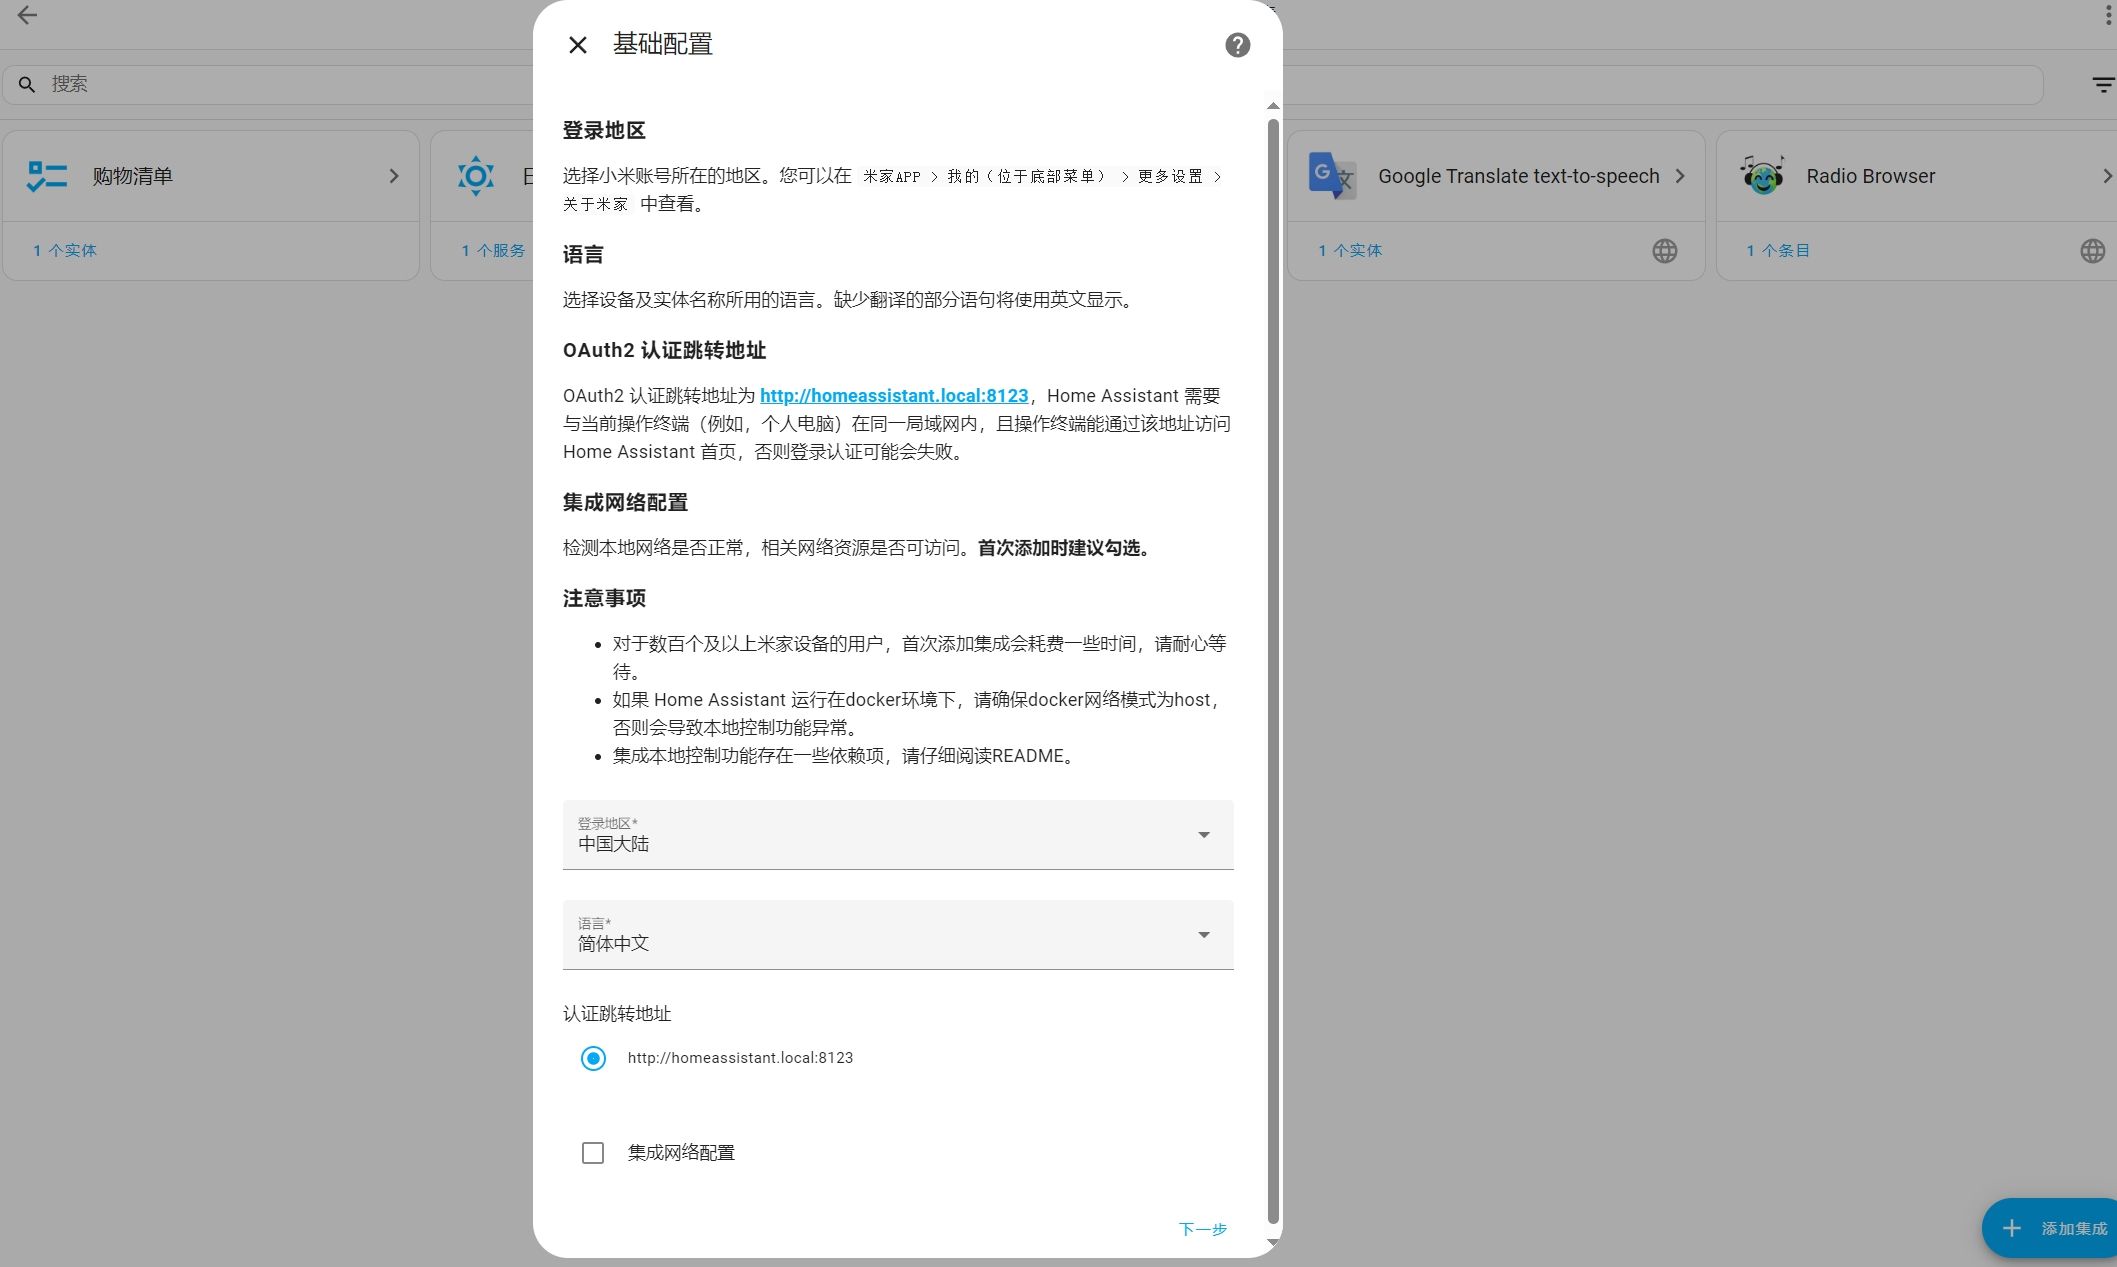Open the 语言 dropdown

[1203, 935]
